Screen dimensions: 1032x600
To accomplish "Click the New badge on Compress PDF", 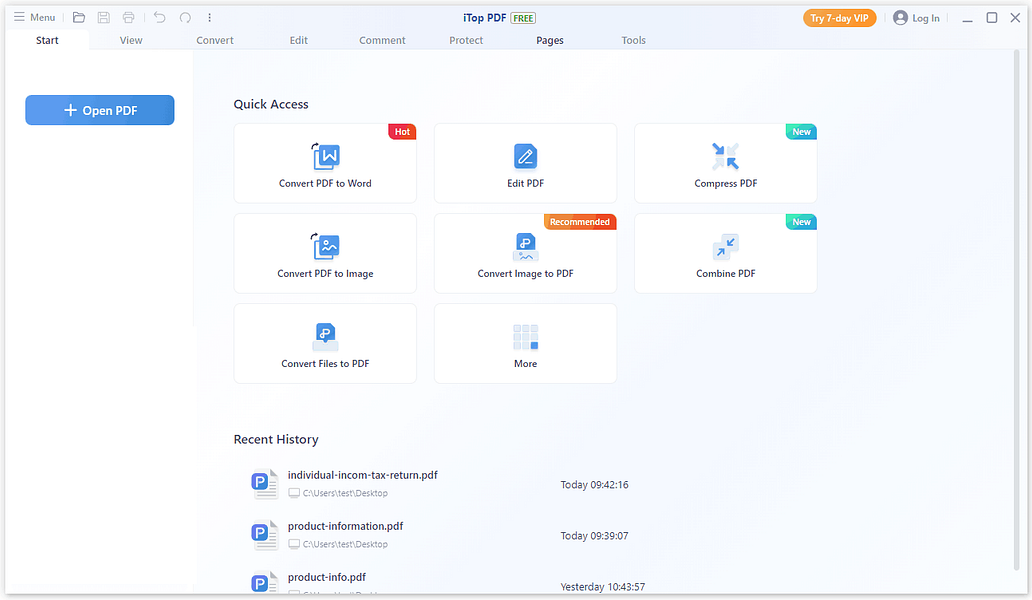I will 801,132.
